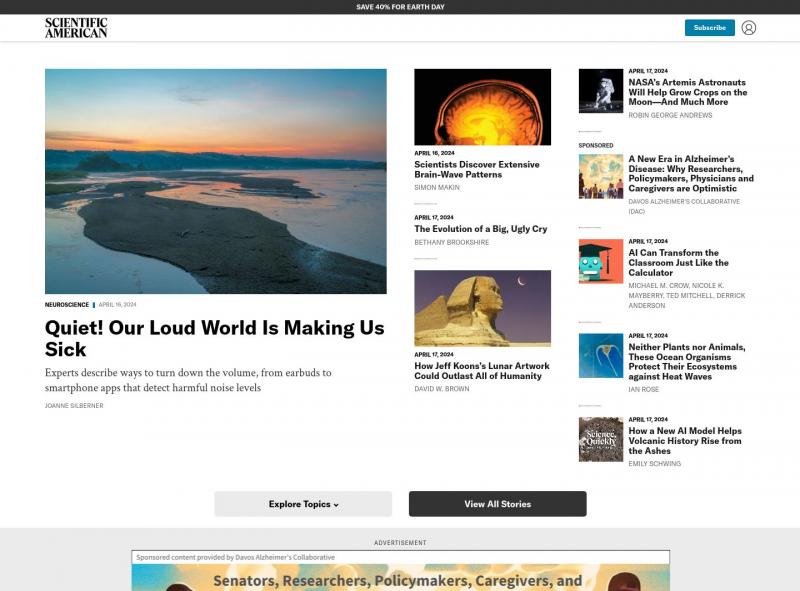The height and width of the screenshot is (591, 800).
Task: Click author Ian Rose
Action: coord(644,389)
